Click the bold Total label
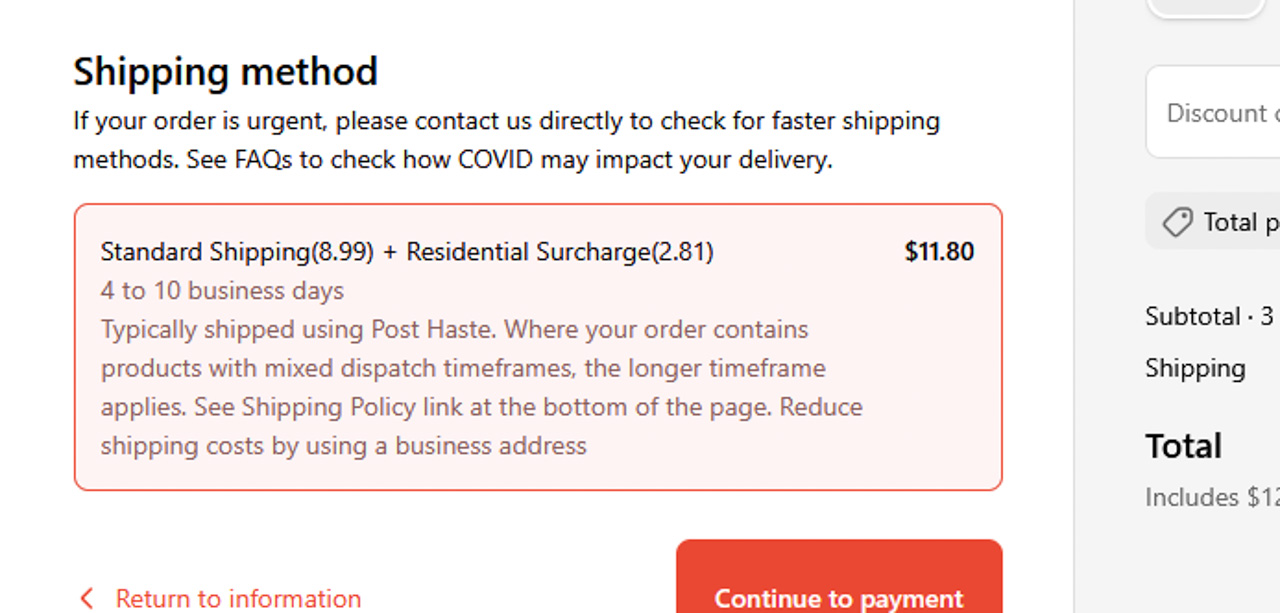The image size is (1280, 613). (1183, 445)
